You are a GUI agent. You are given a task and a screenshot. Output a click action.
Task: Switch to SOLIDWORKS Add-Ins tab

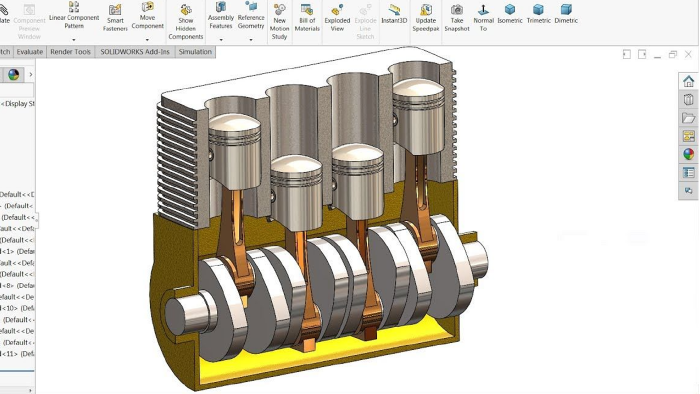pos(135,52)
